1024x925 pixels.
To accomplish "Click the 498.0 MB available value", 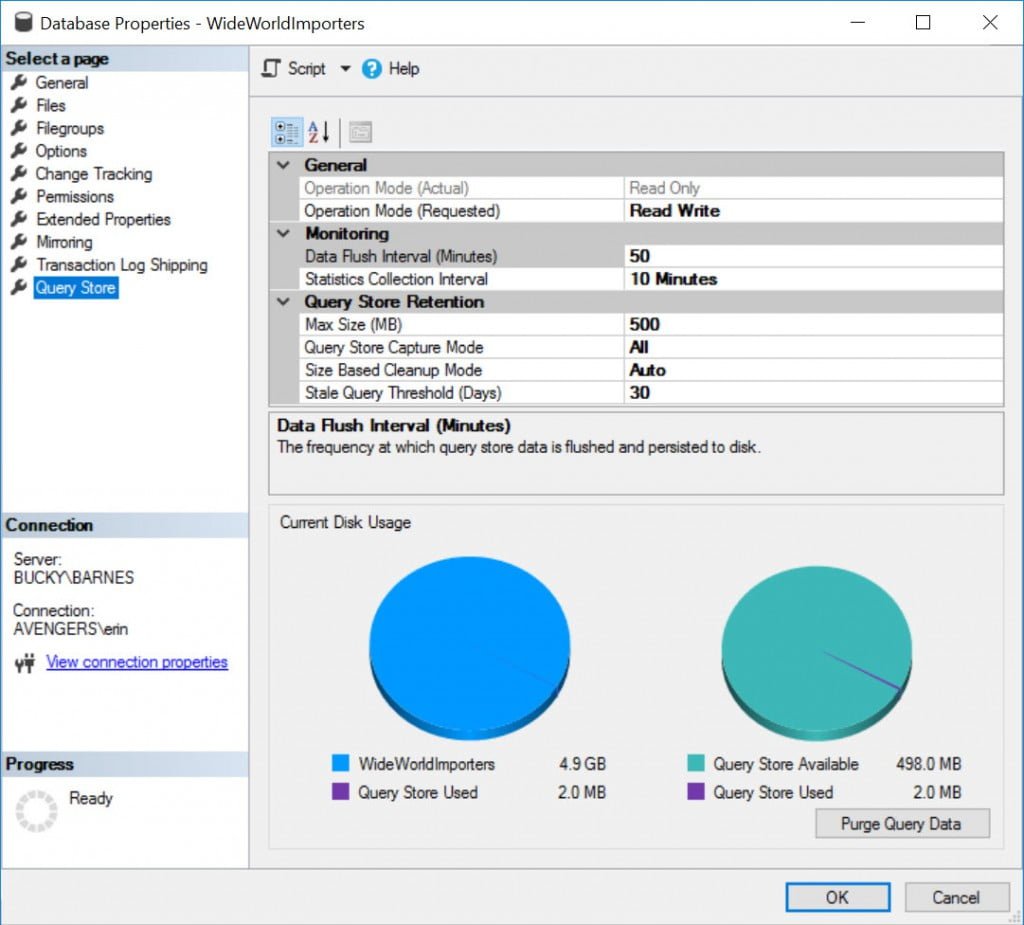I will tap(929, 764).
